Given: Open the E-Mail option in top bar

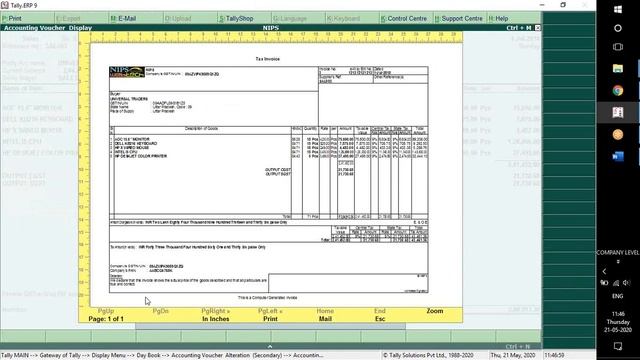Looking at the screenshot, I should pyautogui.click(x=123, y=18).
